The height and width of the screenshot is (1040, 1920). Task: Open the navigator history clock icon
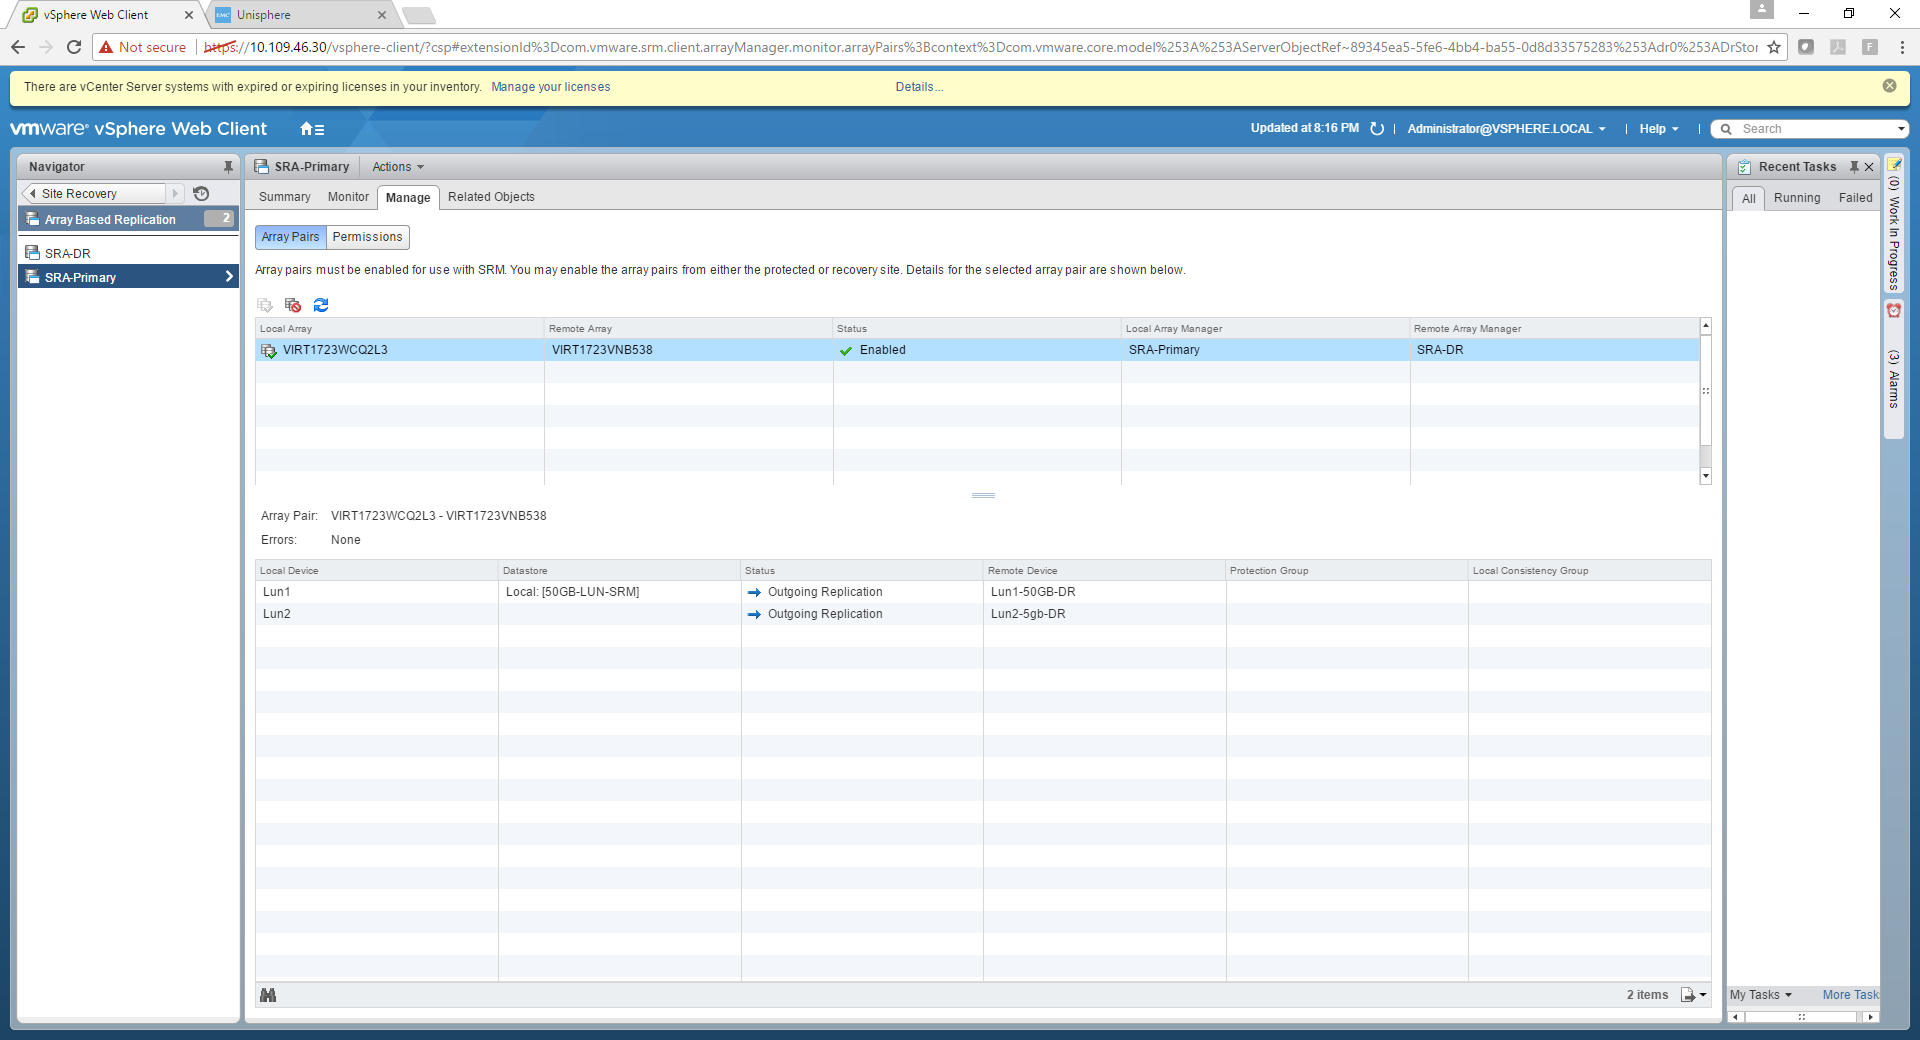click(201, 194)
